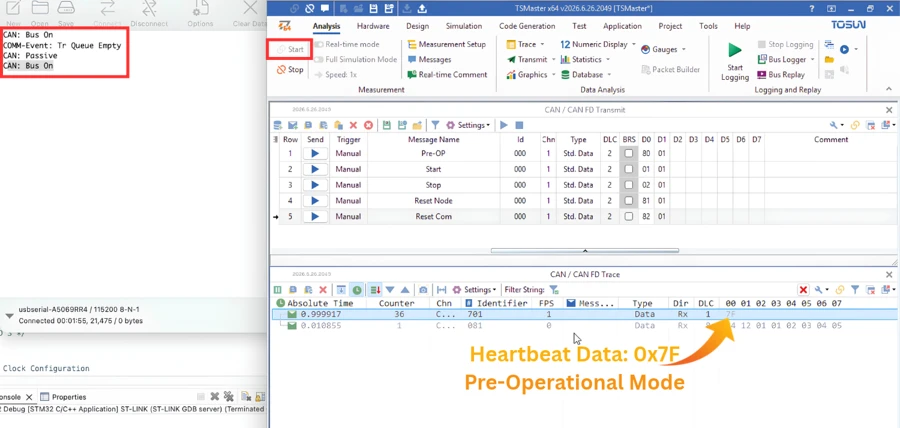This screenshot has height=428, width=900.
Task: Open the Simulation ribbon tab
Action: point(464,26)
